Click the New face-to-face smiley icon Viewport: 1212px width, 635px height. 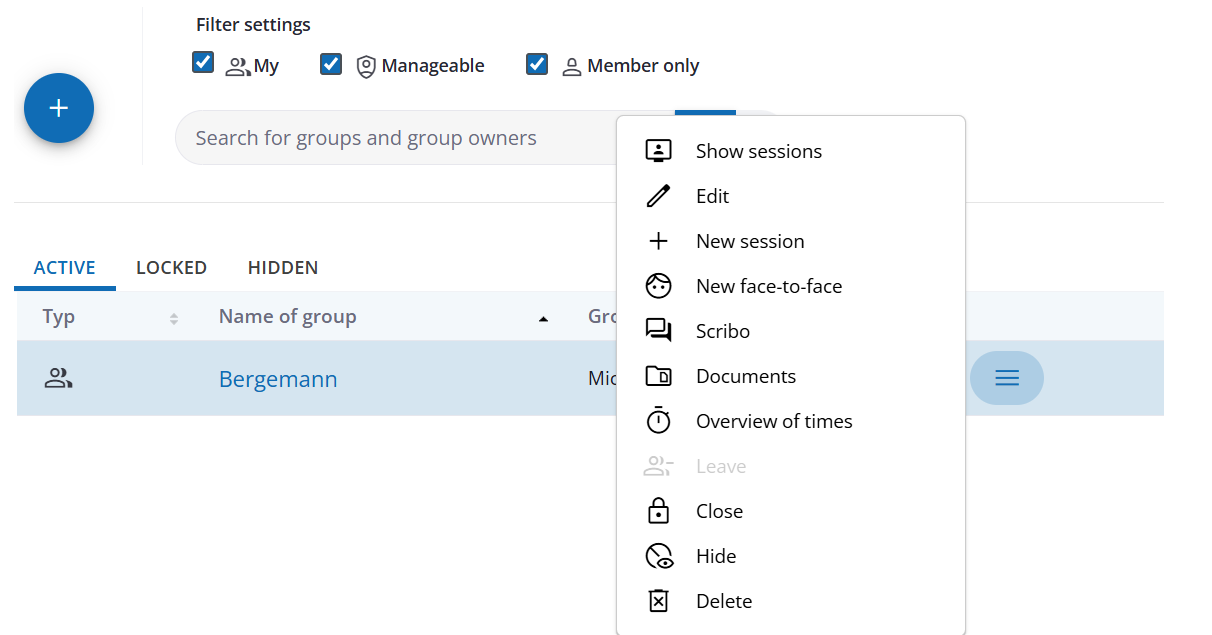point(659,285)
